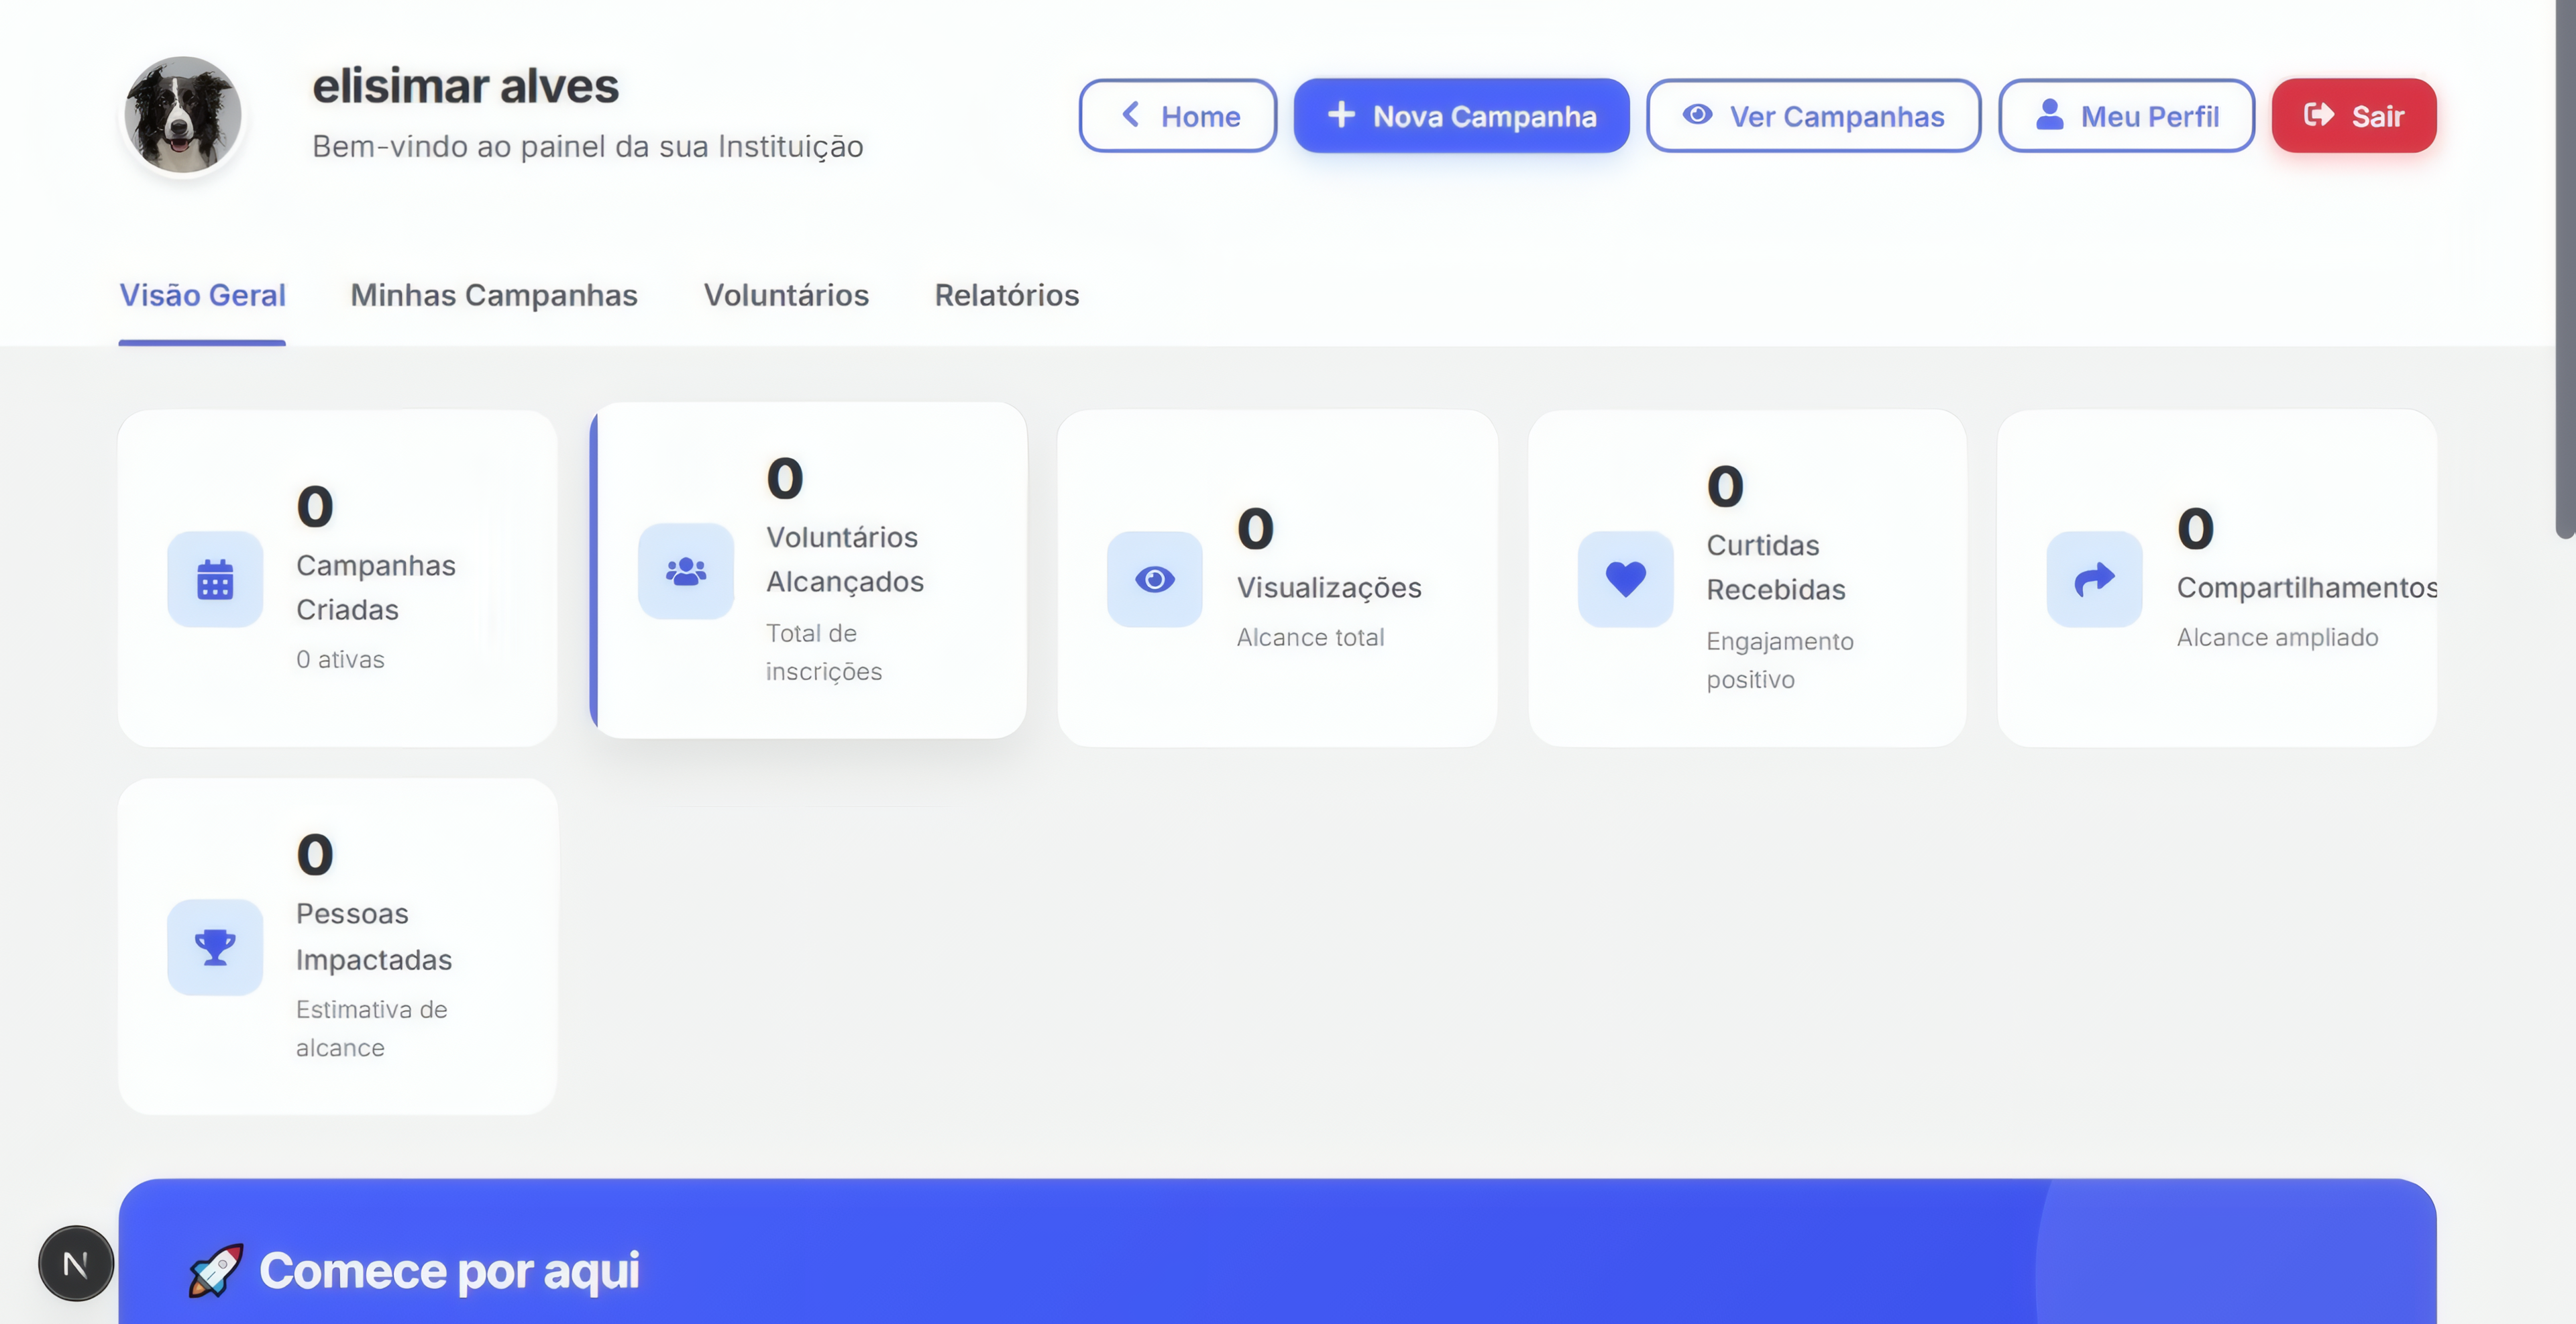
Task: Click the logout icon inside the Sair button
Action: 2319,115
